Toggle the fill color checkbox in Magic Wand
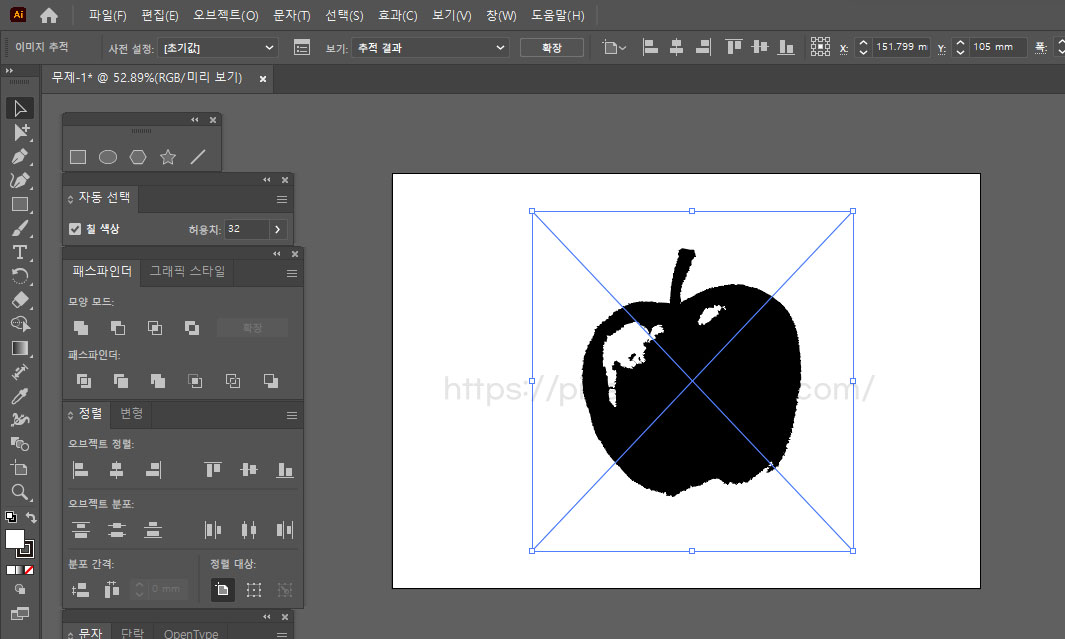The height and width of the screenshot is (639, 1065). tap(75, 229)
